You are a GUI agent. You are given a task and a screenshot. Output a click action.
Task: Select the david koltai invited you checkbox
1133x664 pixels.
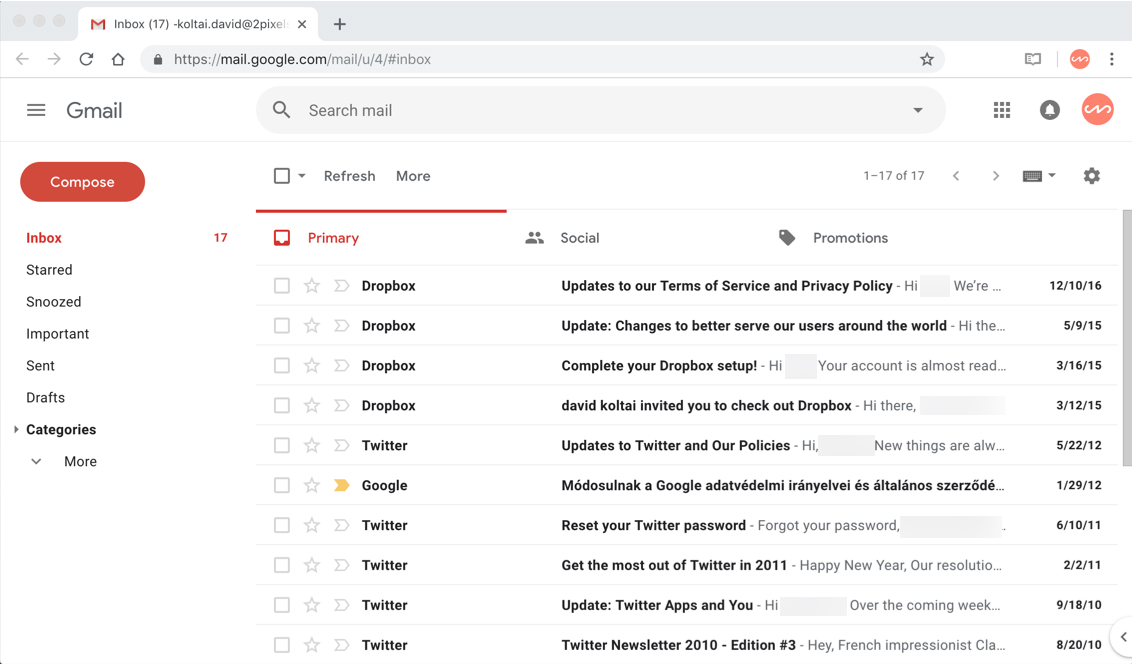[282, 405]
